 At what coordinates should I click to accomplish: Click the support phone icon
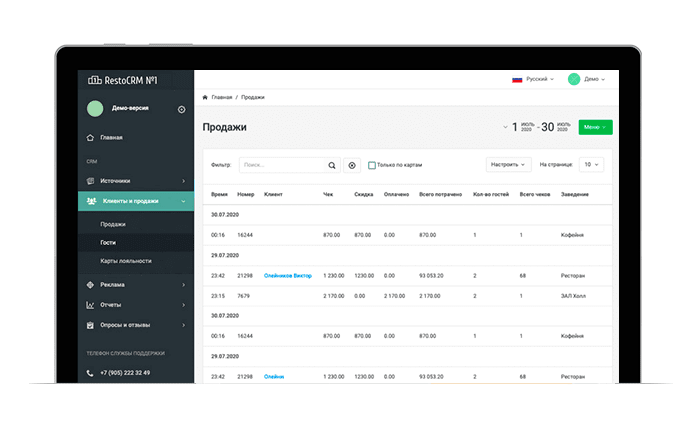pyautogui.click(x=91, y=372)
